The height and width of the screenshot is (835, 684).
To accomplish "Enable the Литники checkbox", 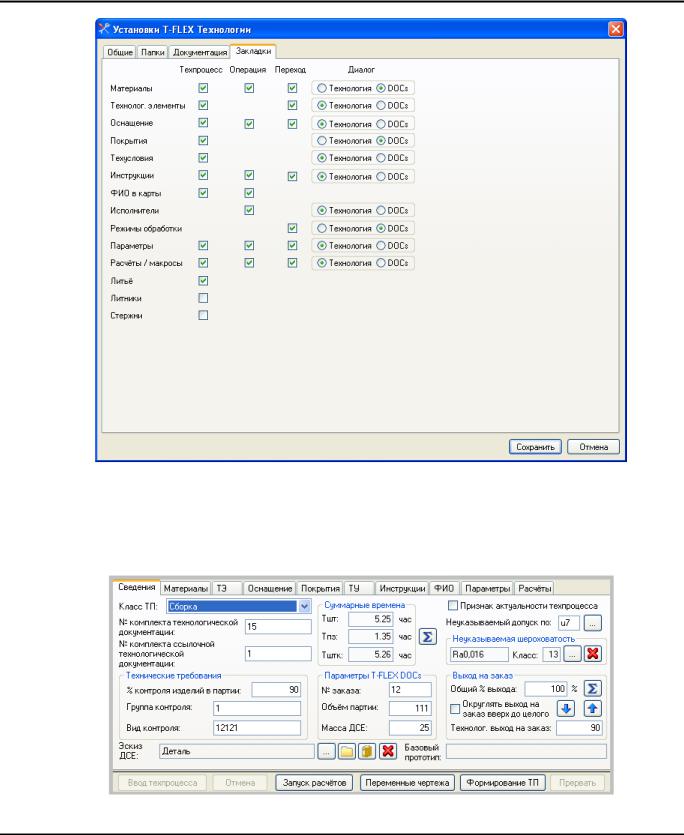I will 203,298.
